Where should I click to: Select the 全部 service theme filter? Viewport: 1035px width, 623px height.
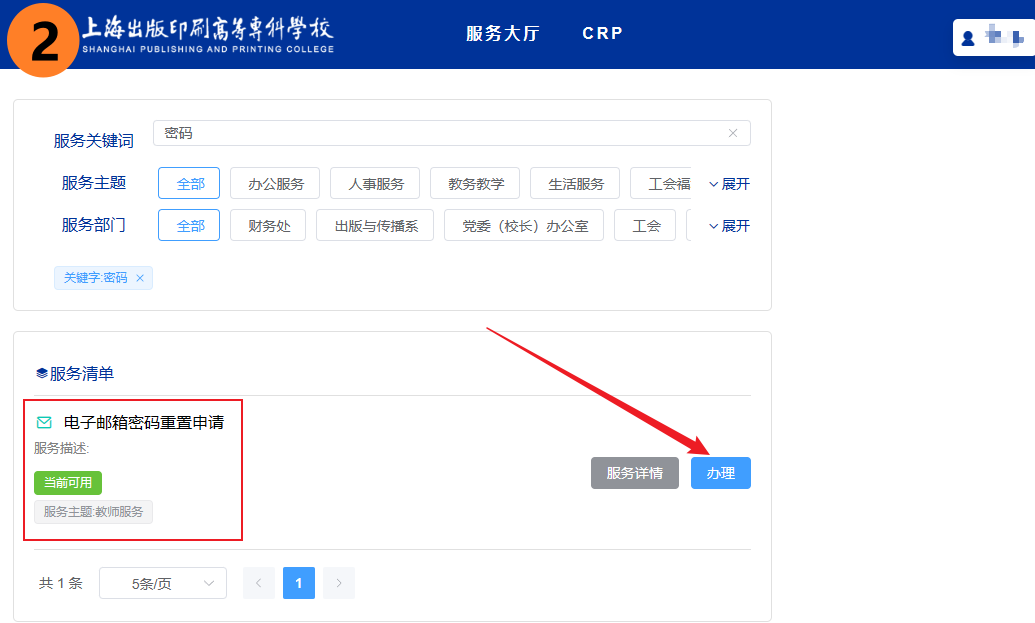[189, 183]
